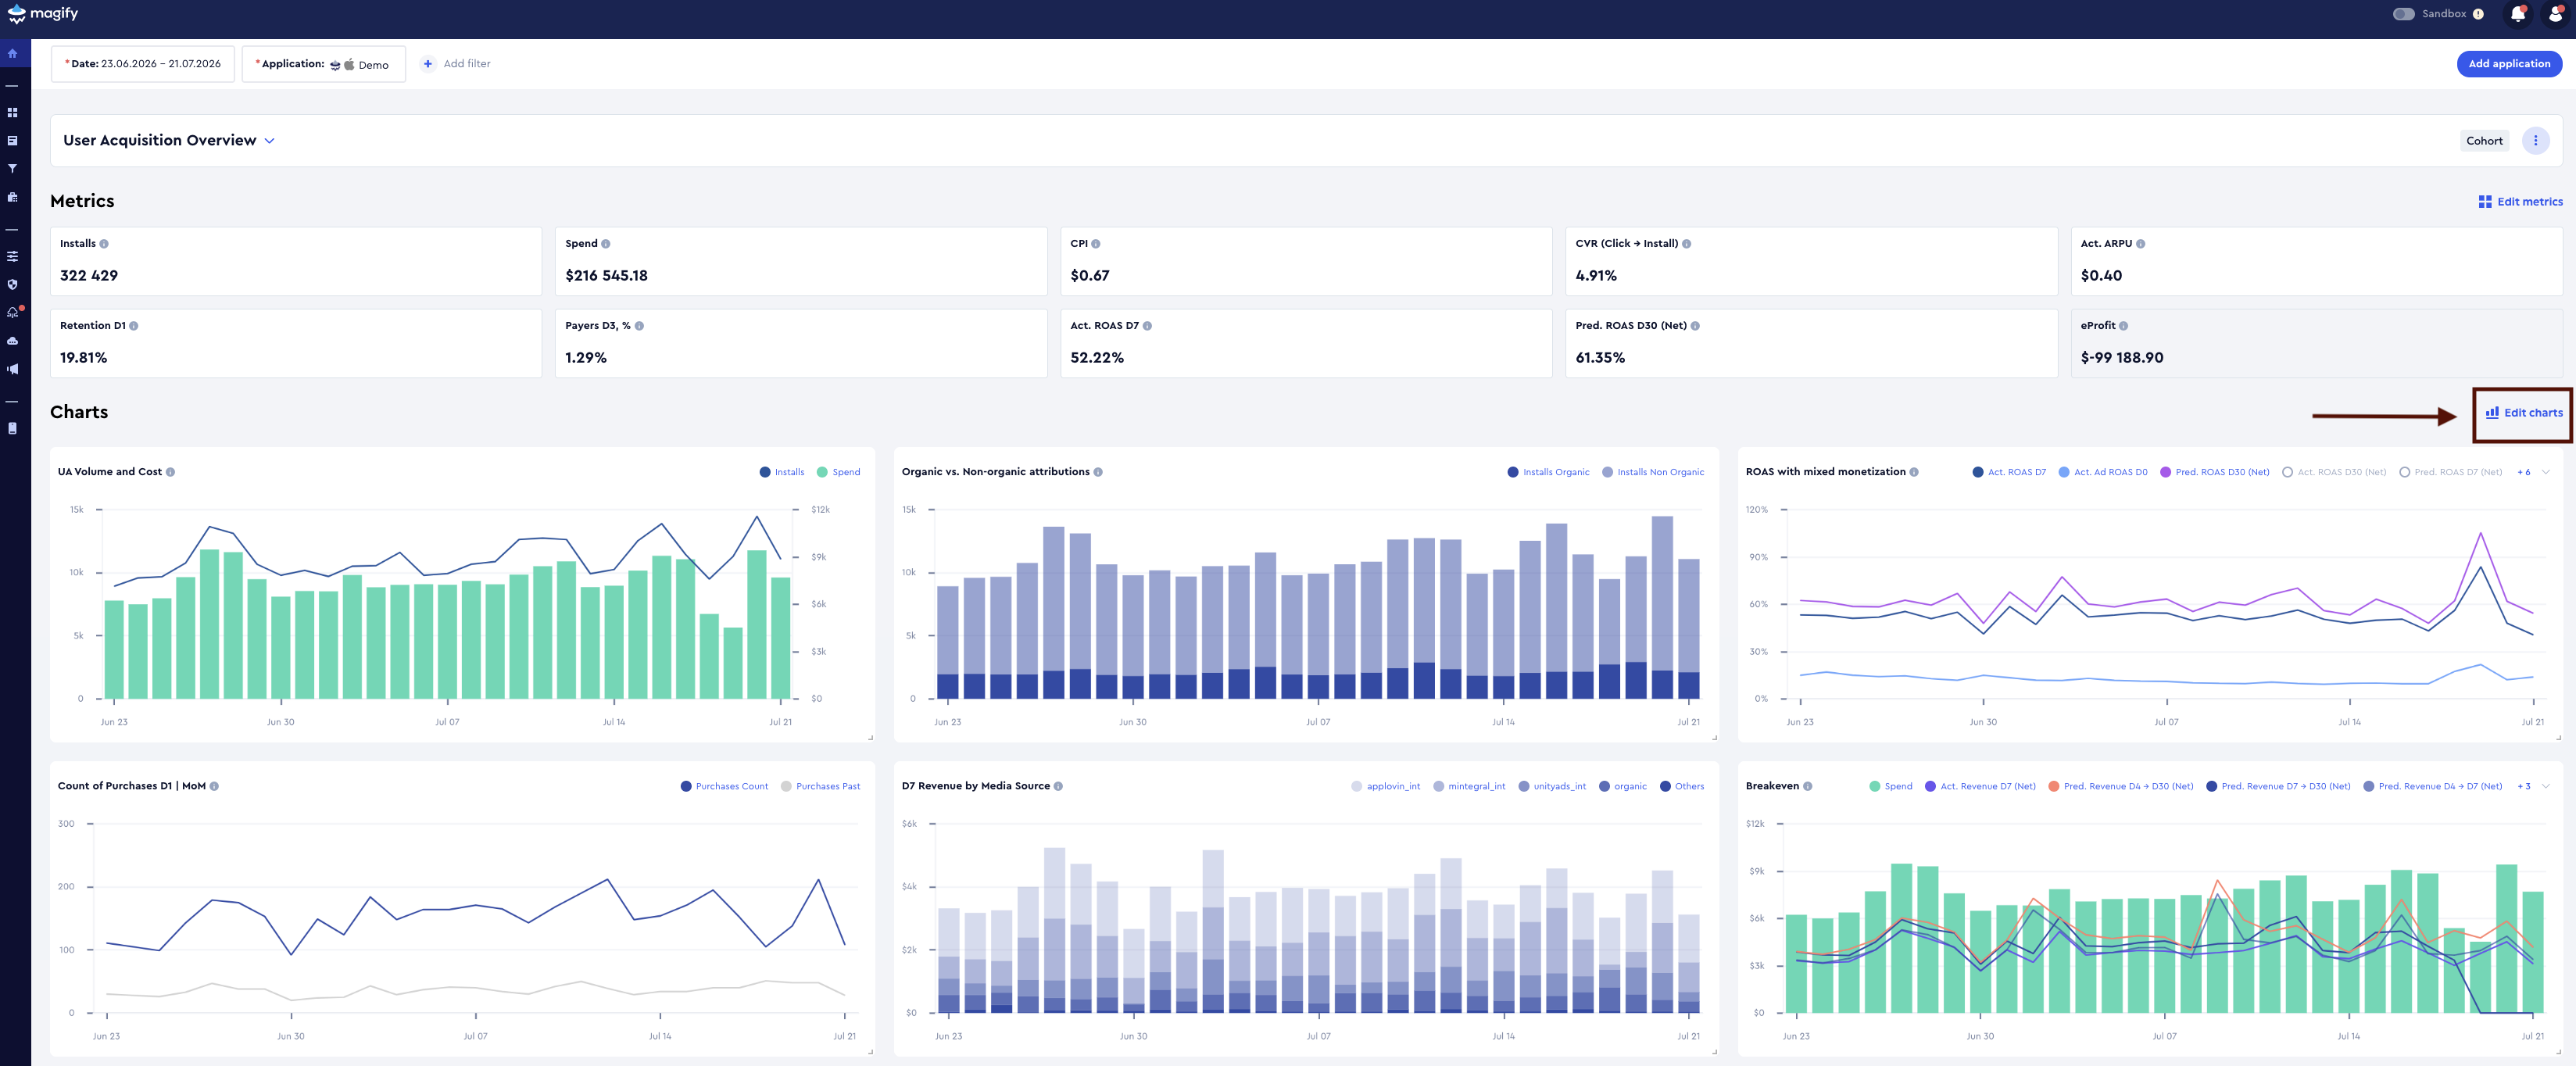The image size is (2576, 1066).
Task: Click the Breakeven Spend green legend dot
Action: pos(1874,786)
